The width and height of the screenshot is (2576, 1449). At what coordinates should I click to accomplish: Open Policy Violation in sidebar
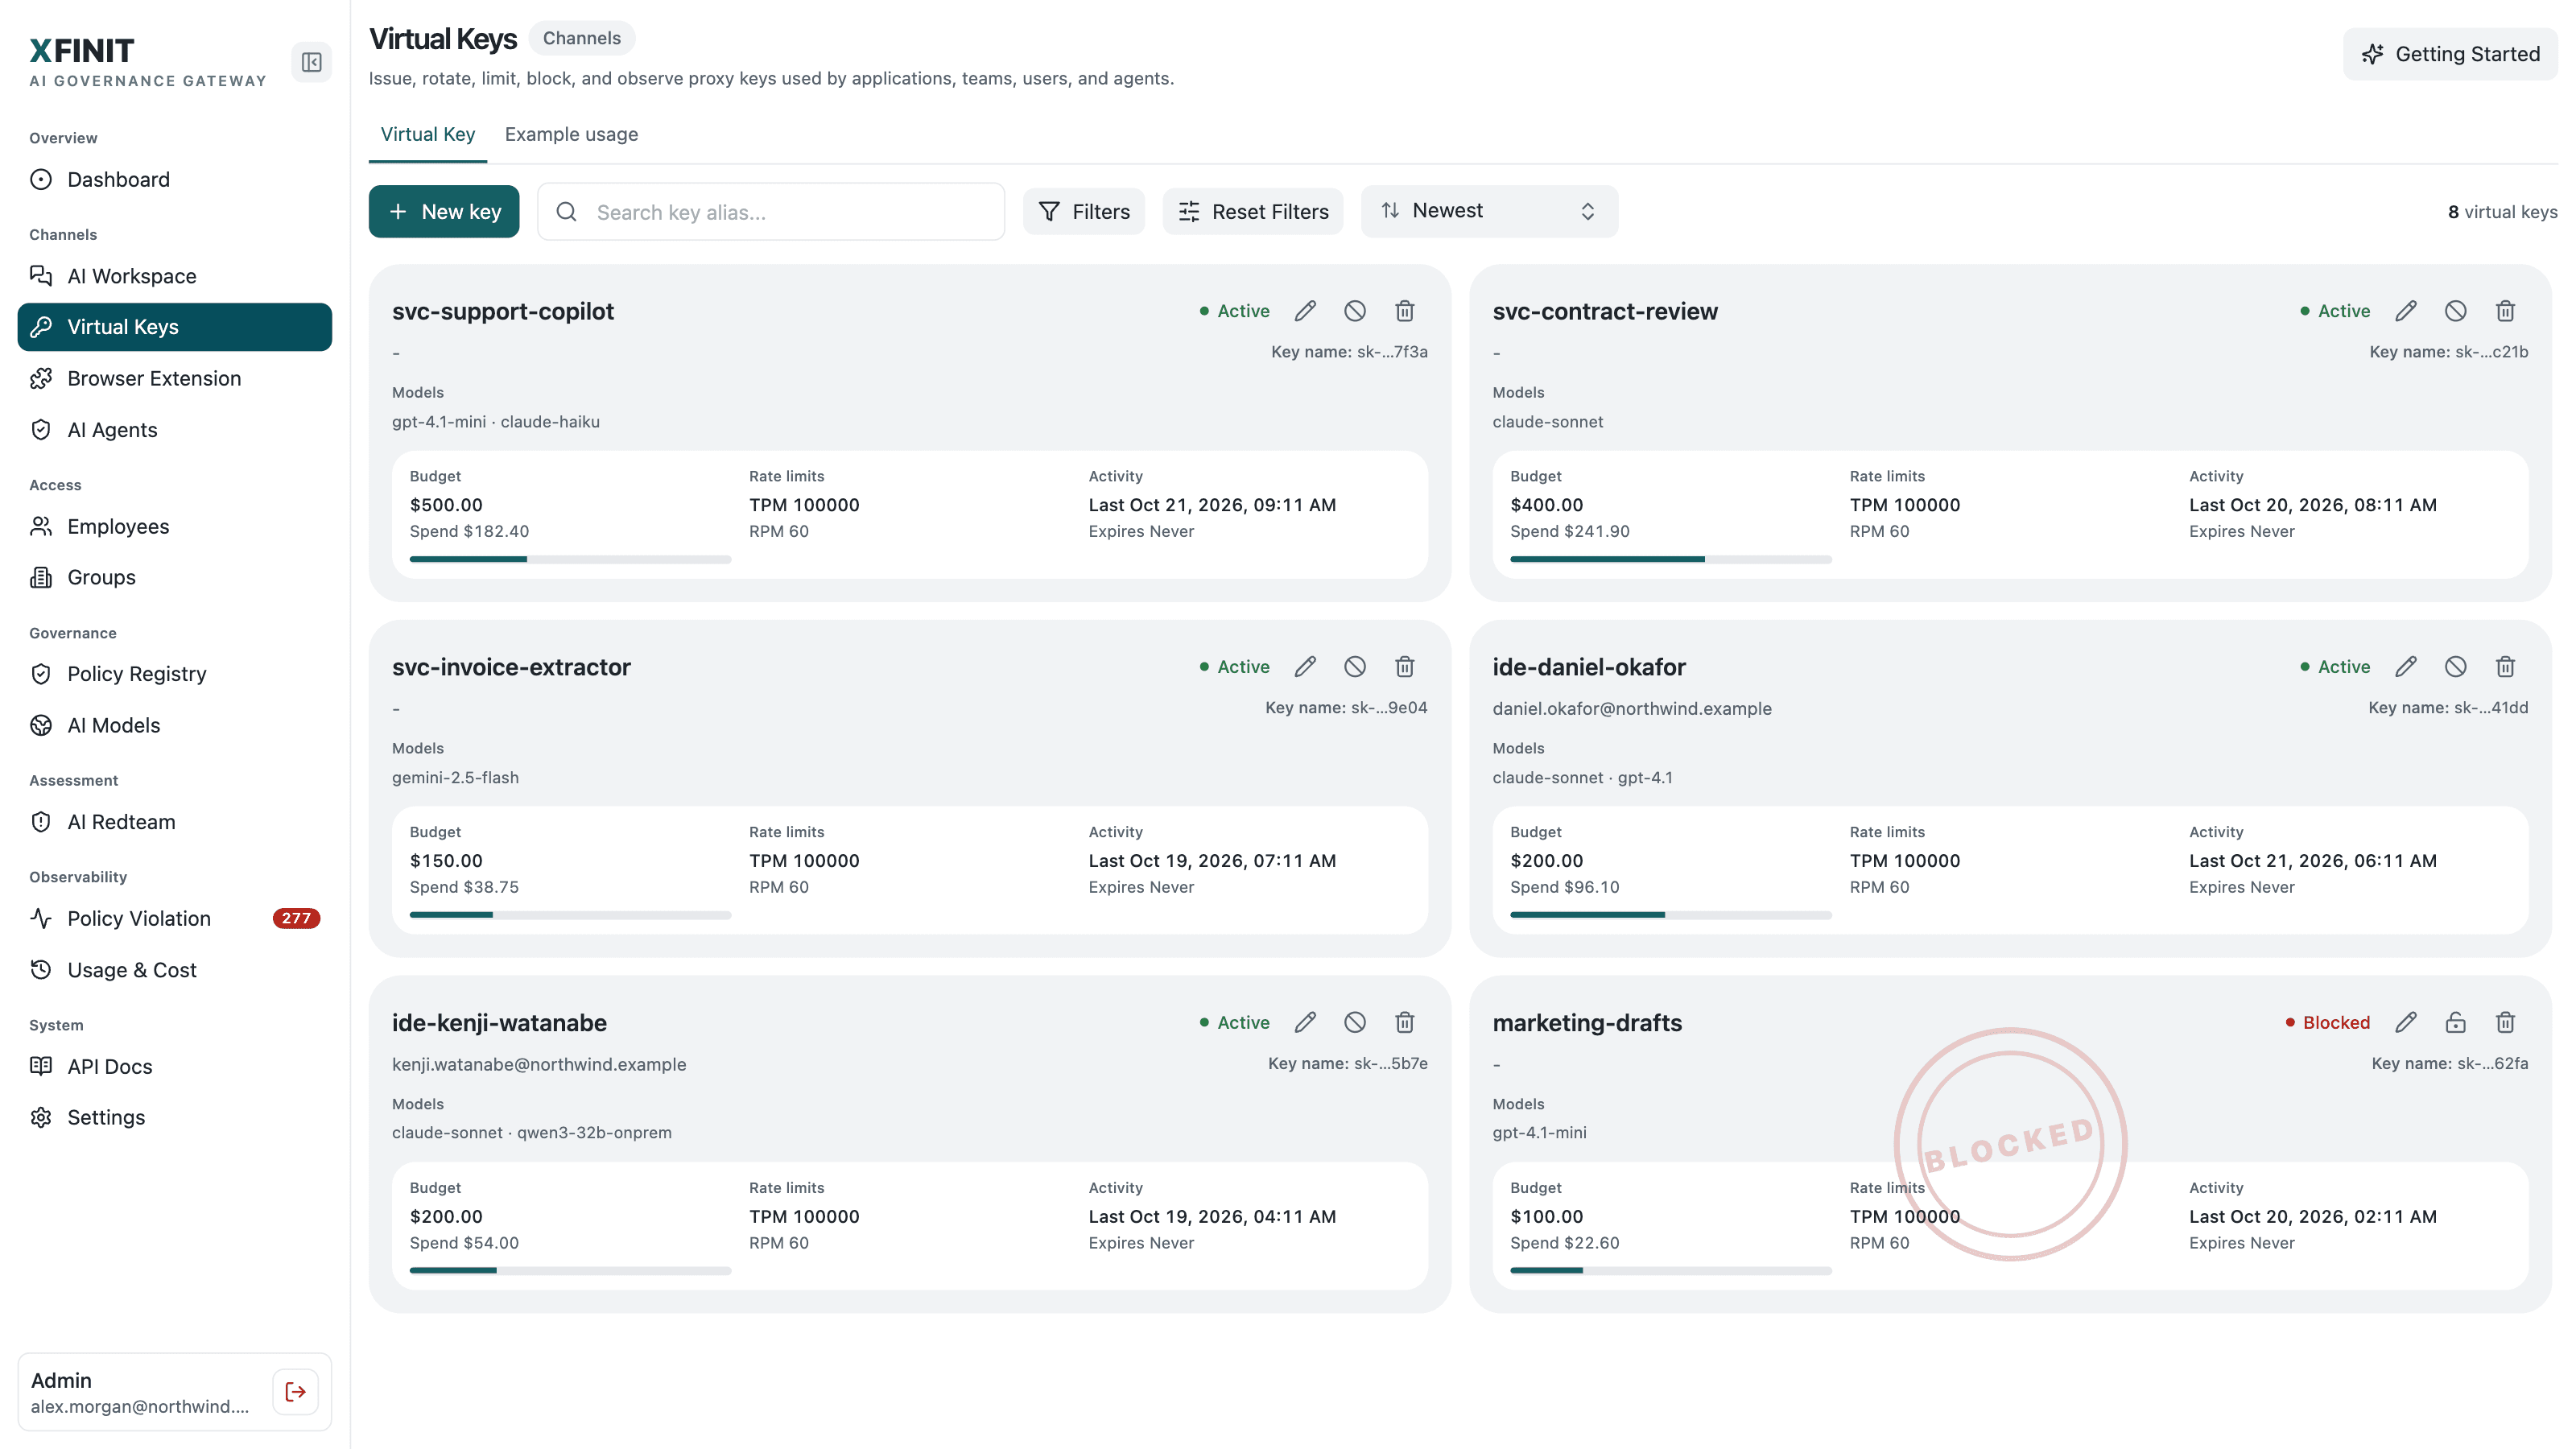click(x=175, y=919)
